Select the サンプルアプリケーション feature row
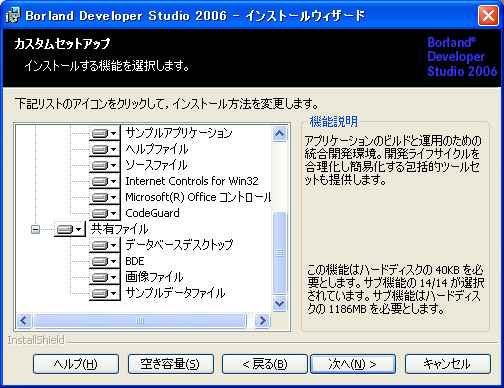Screen dimensions: 504x388 [179, 133]
